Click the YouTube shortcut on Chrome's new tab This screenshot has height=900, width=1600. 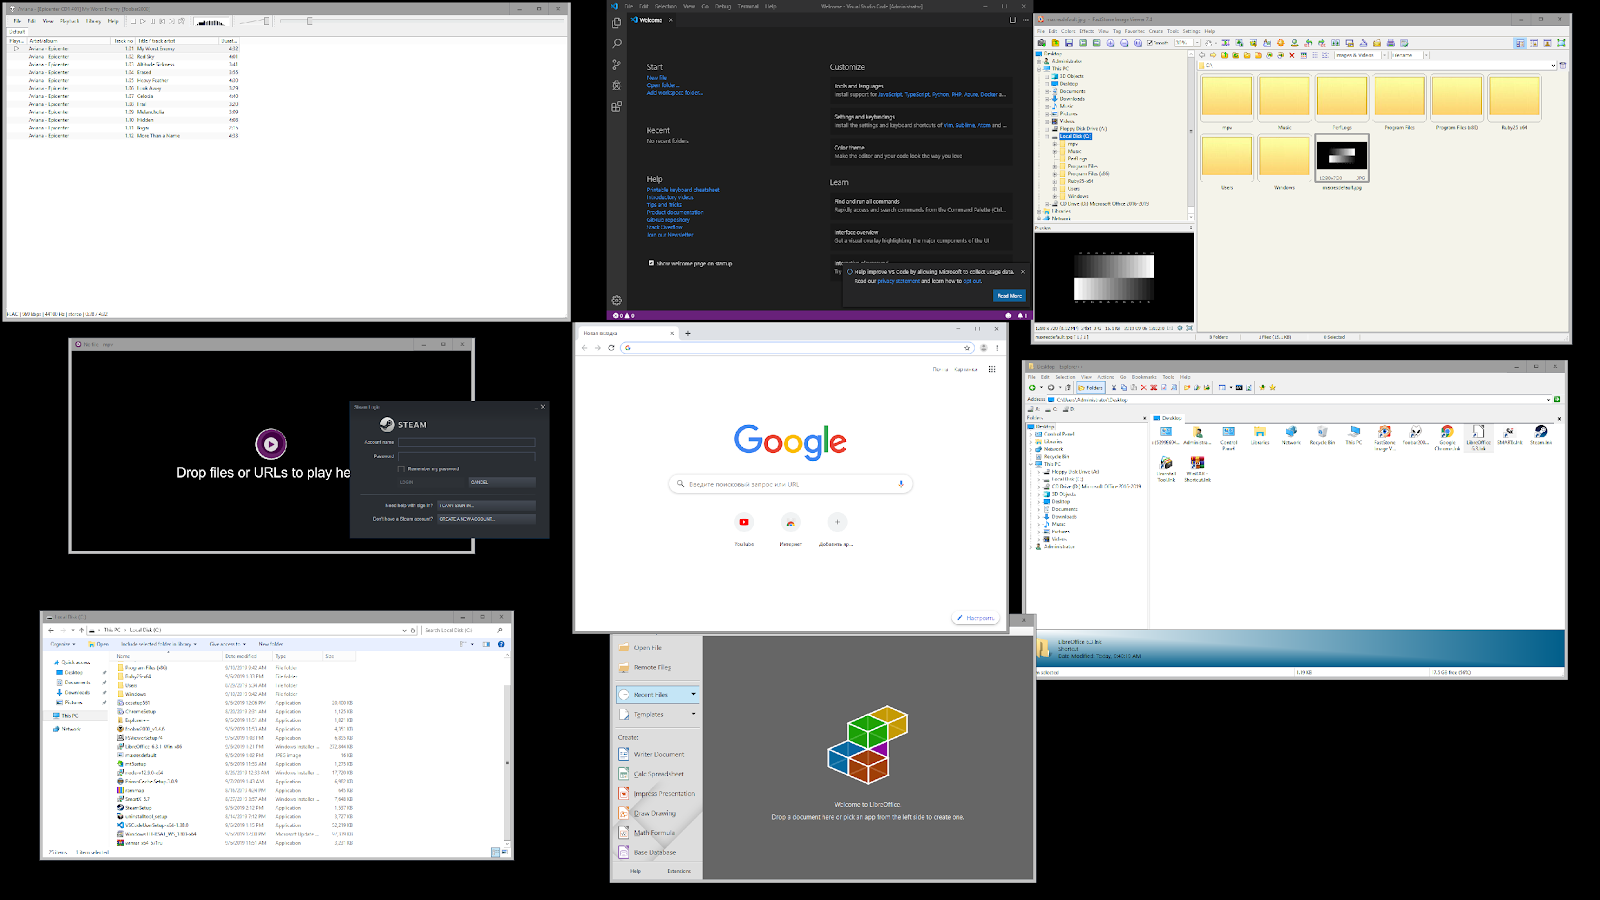coord(744,522)
